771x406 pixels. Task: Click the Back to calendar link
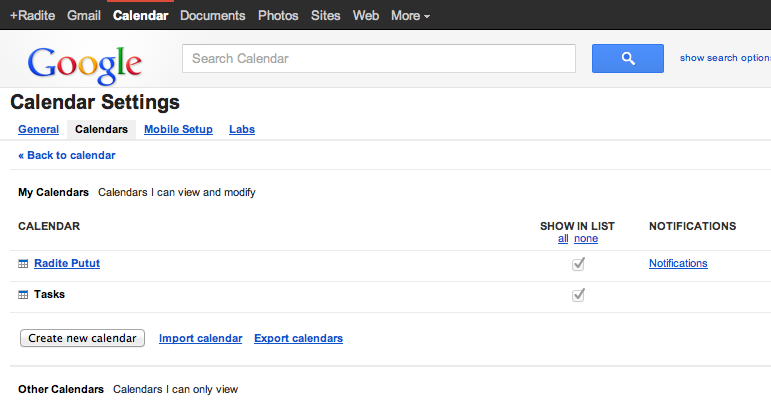tap(67, 155)
